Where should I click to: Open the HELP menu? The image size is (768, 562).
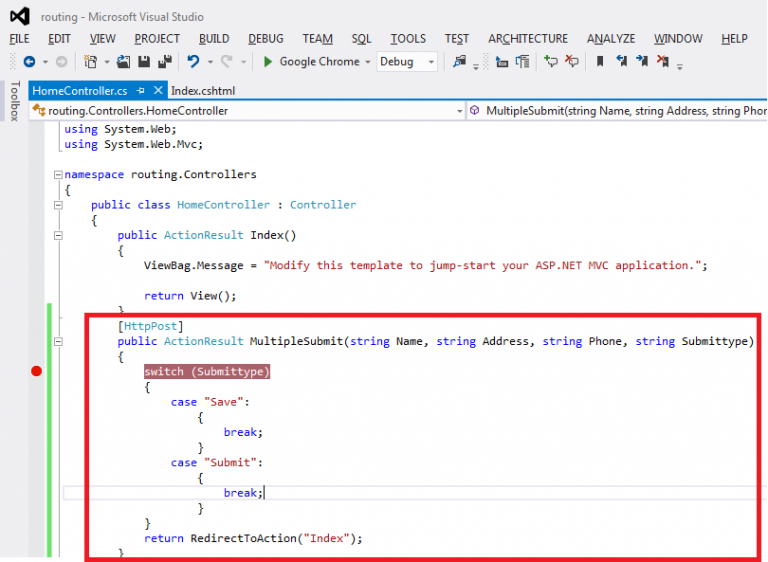coord(734,38)
